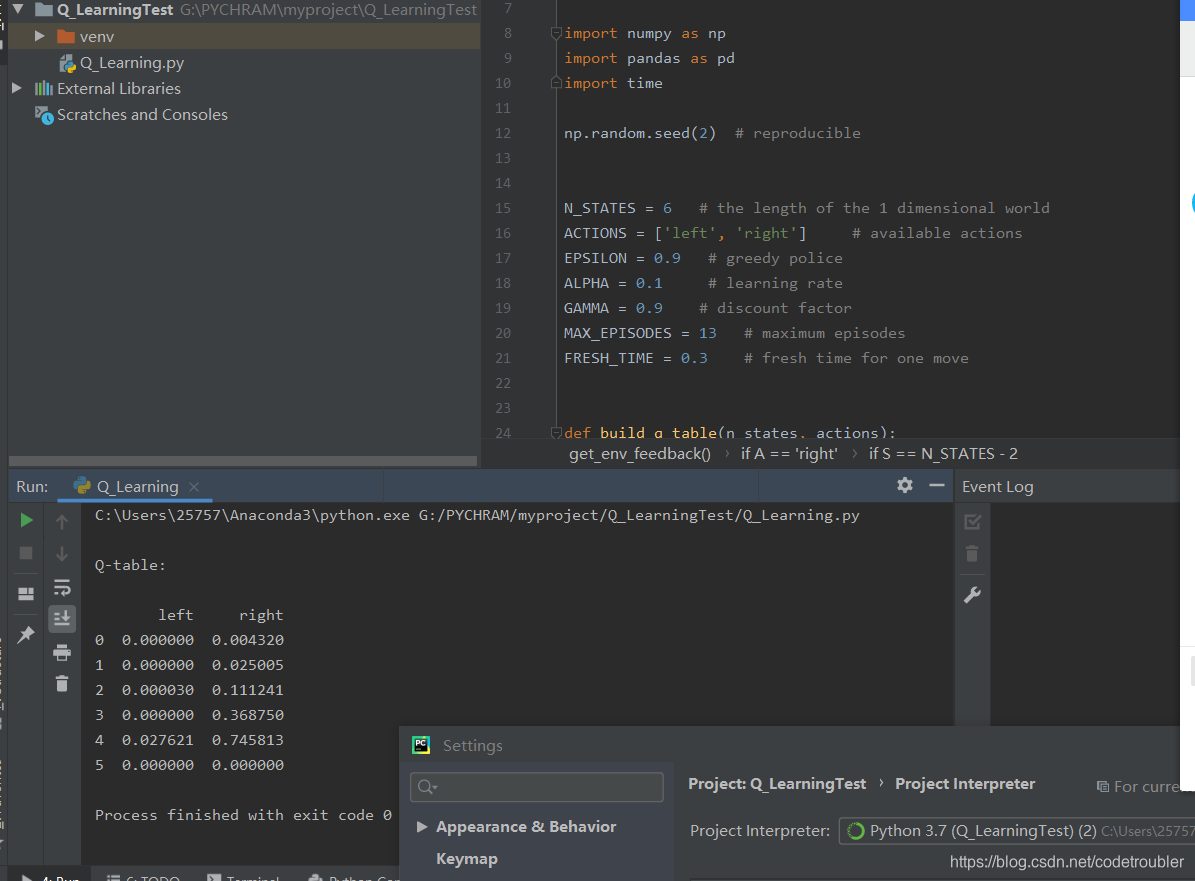Select the venv folder row
Screen dimensions: 1195x881
244,36
